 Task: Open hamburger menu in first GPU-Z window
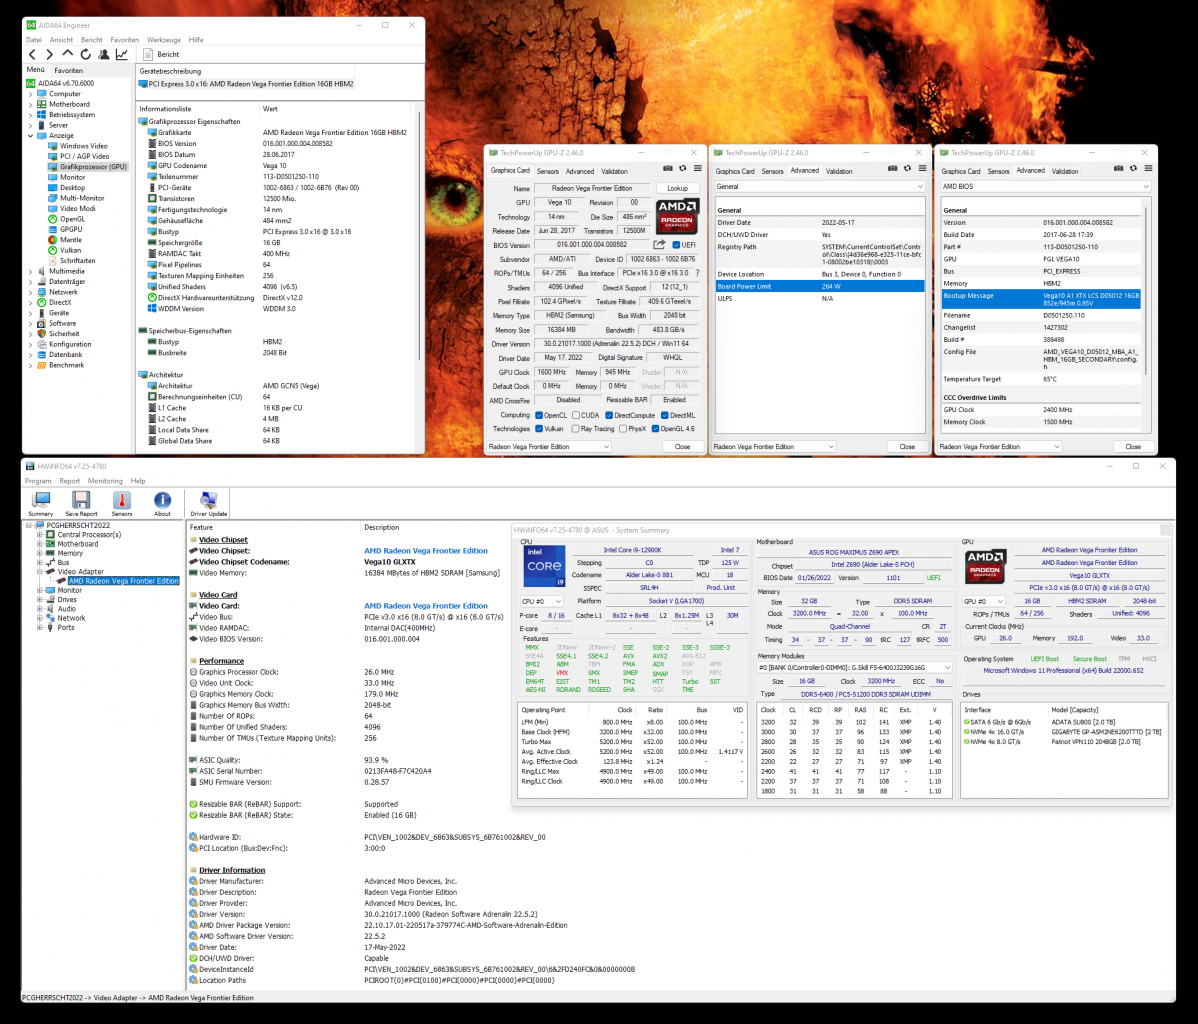[x=698, y=168]
